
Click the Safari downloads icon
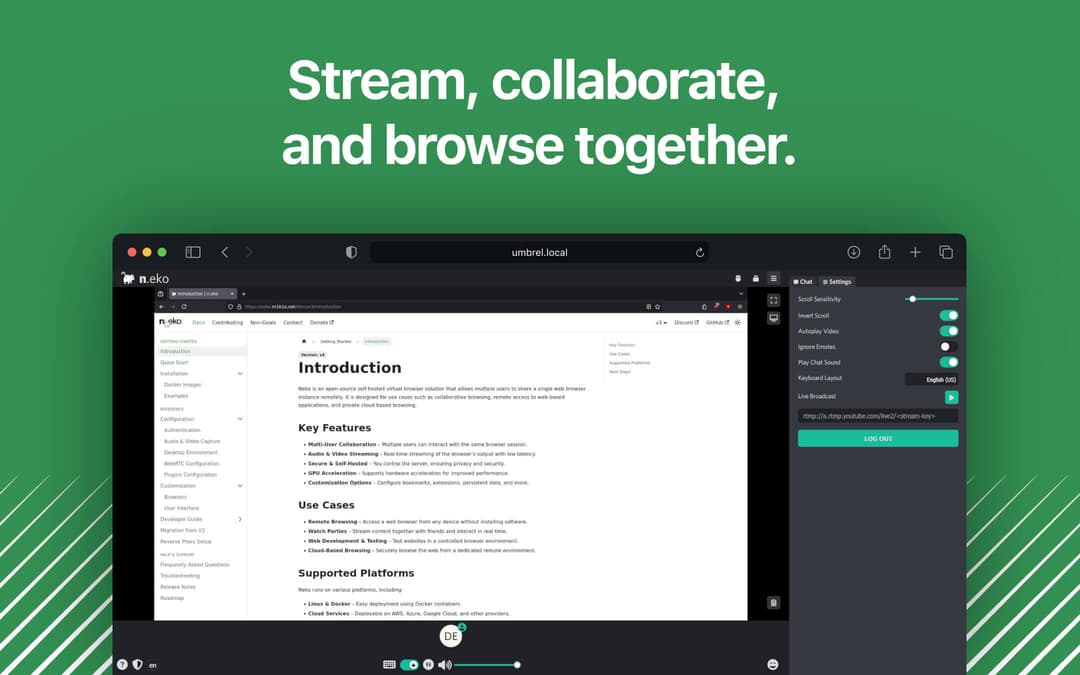point(853,252)
